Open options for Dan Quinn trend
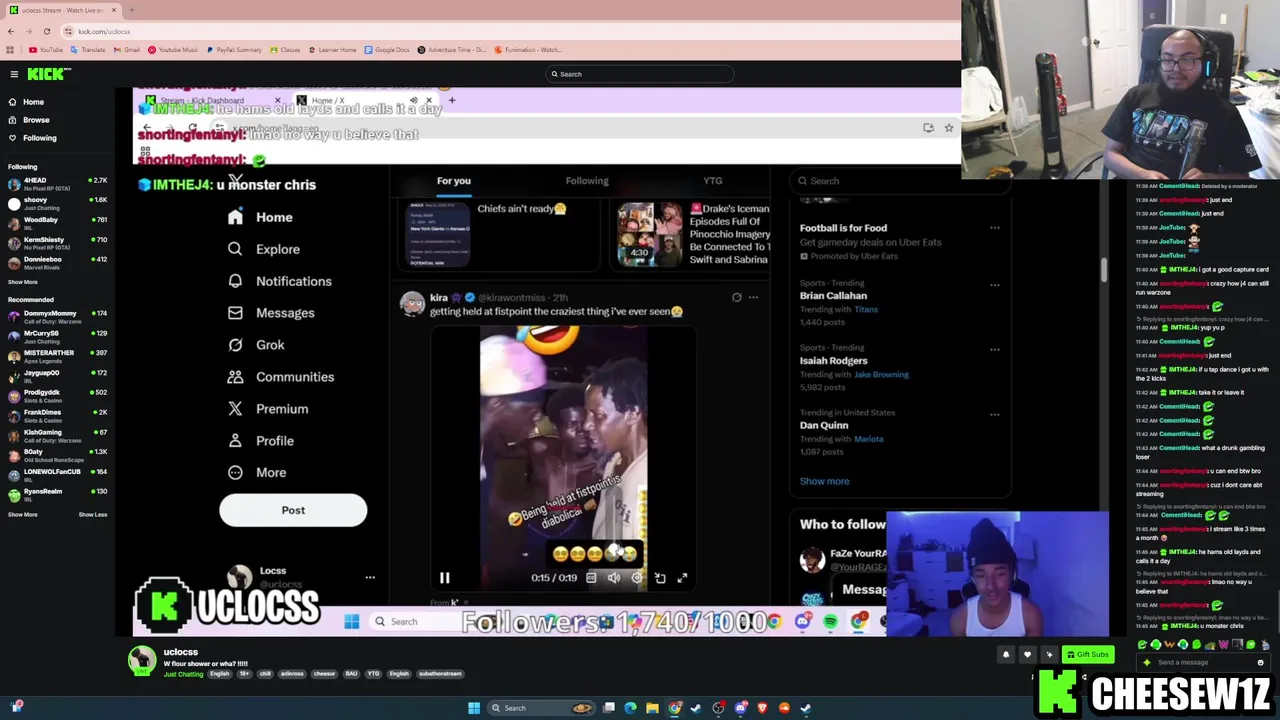 click(994, 414)
